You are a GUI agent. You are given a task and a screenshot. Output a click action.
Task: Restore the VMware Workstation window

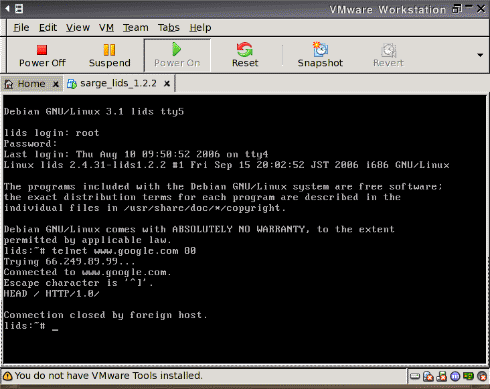pos(457,8)
